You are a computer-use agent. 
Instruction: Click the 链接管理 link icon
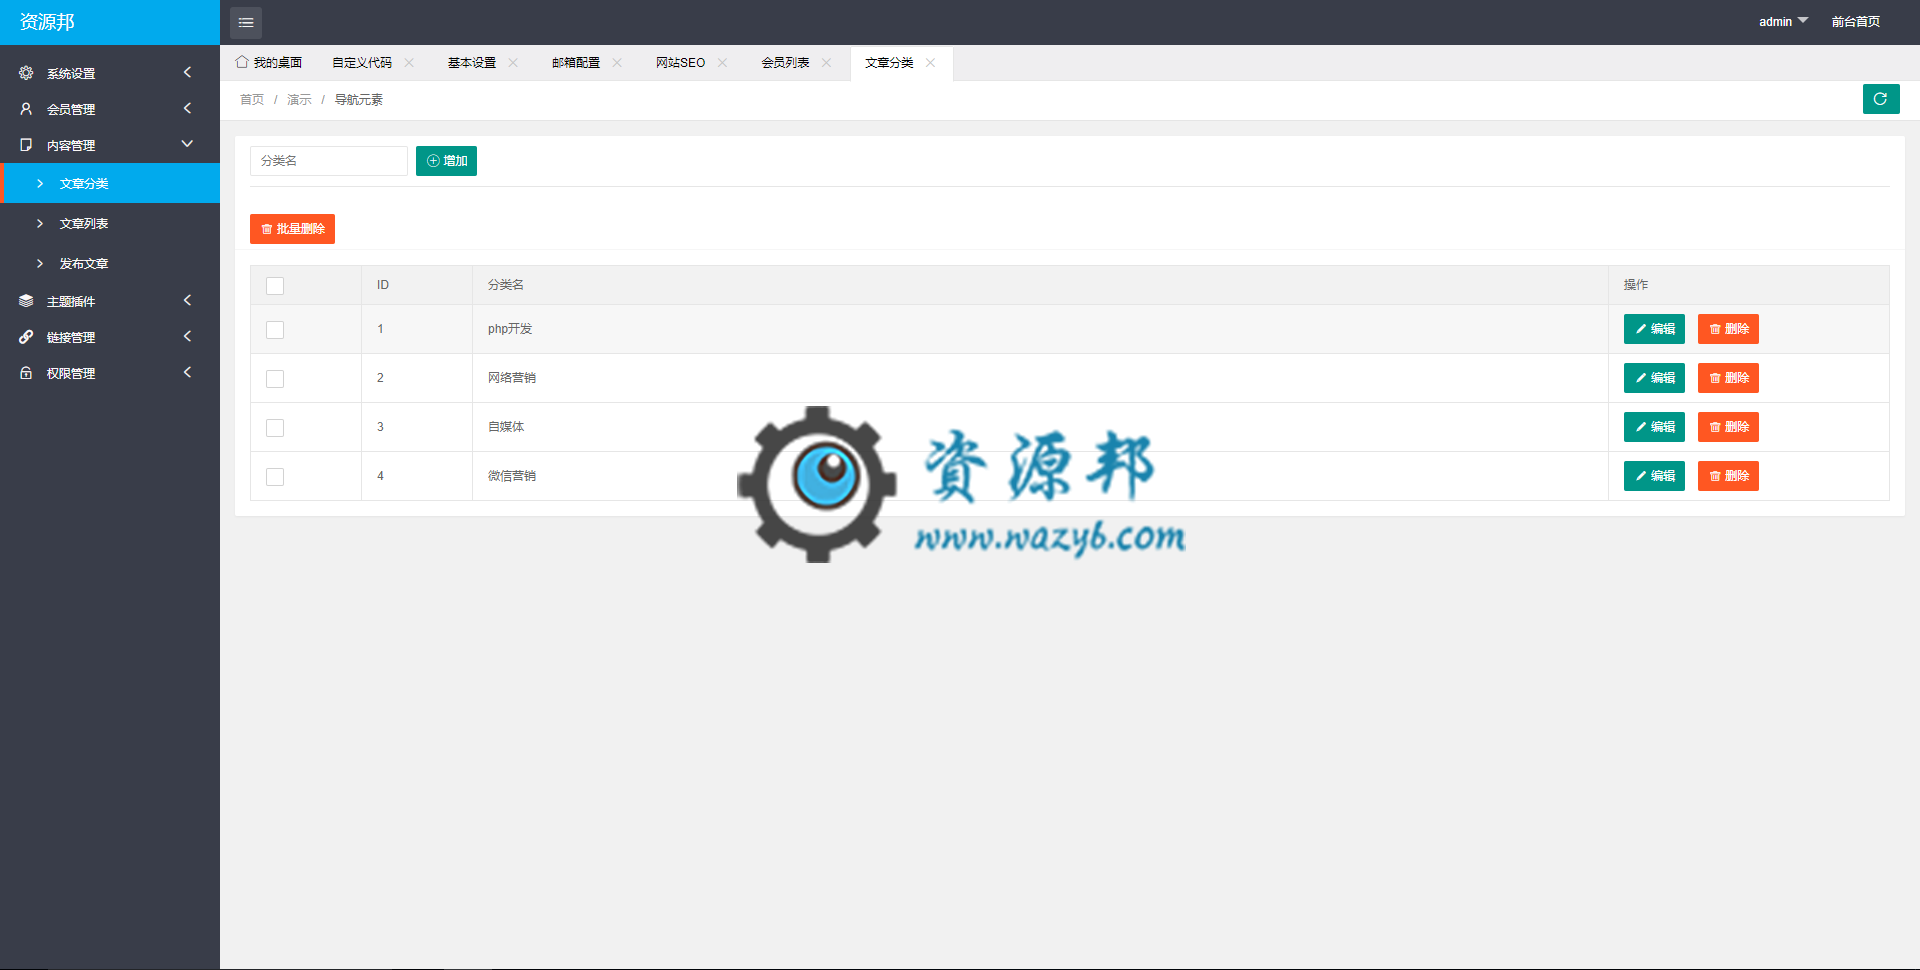pos(26,337)
